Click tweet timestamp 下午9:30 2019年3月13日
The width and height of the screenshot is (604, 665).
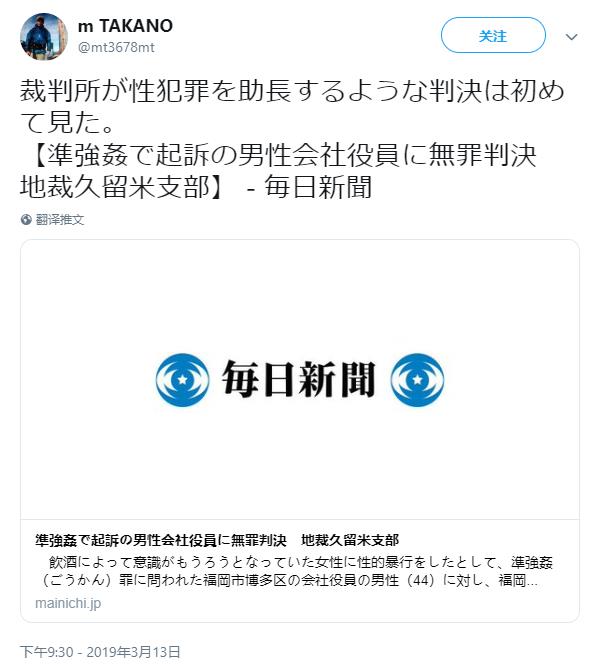[x=101, y=651]
